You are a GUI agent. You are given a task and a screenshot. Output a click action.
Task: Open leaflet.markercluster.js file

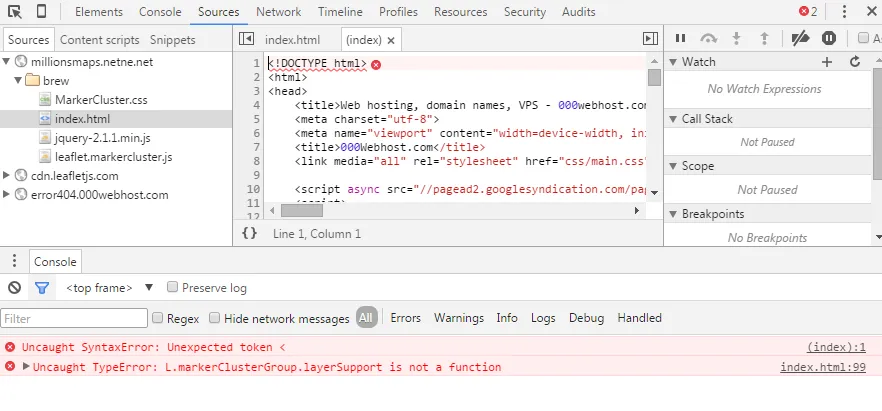(x=114, y=157)
